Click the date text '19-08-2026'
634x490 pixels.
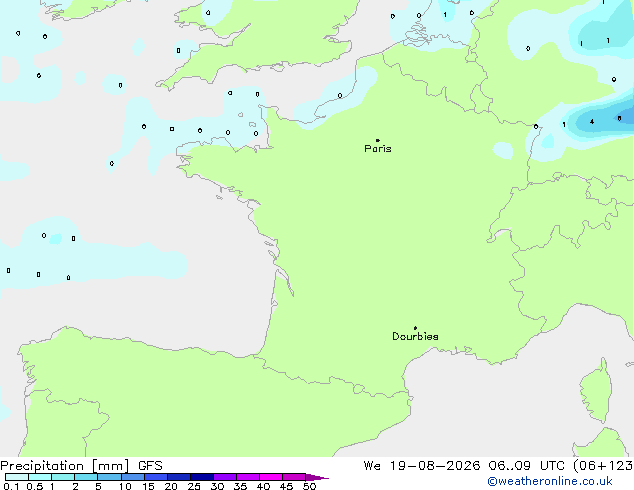tap(435, 466)
